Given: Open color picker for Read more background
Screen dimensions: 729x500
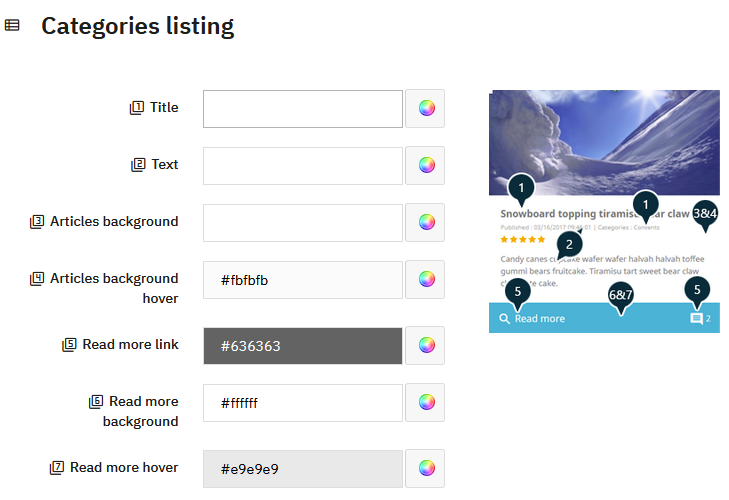Looking at the screenshot, I should tap(426, 403).
